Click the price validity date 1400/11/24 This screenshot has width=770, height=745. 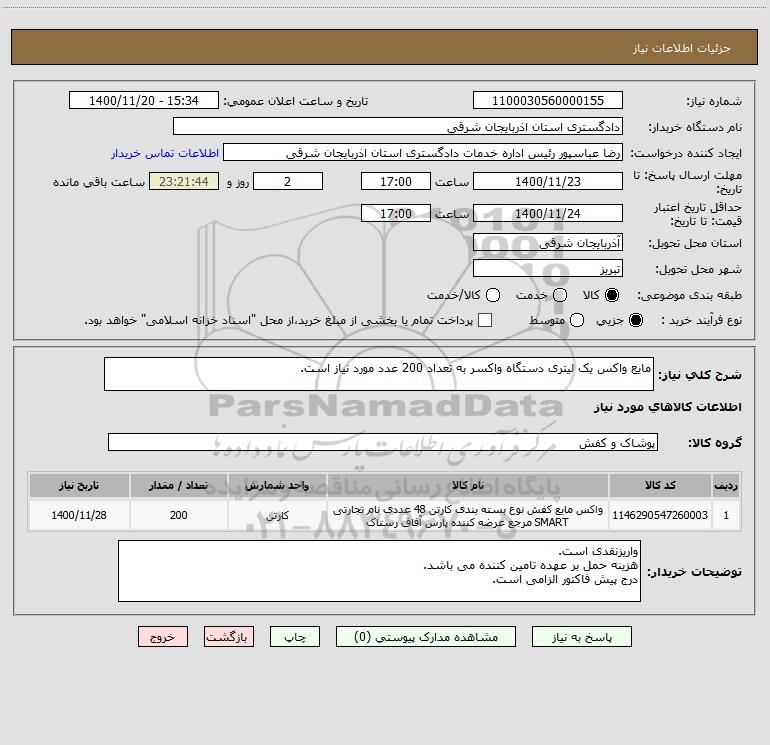[x=548, y=213]
